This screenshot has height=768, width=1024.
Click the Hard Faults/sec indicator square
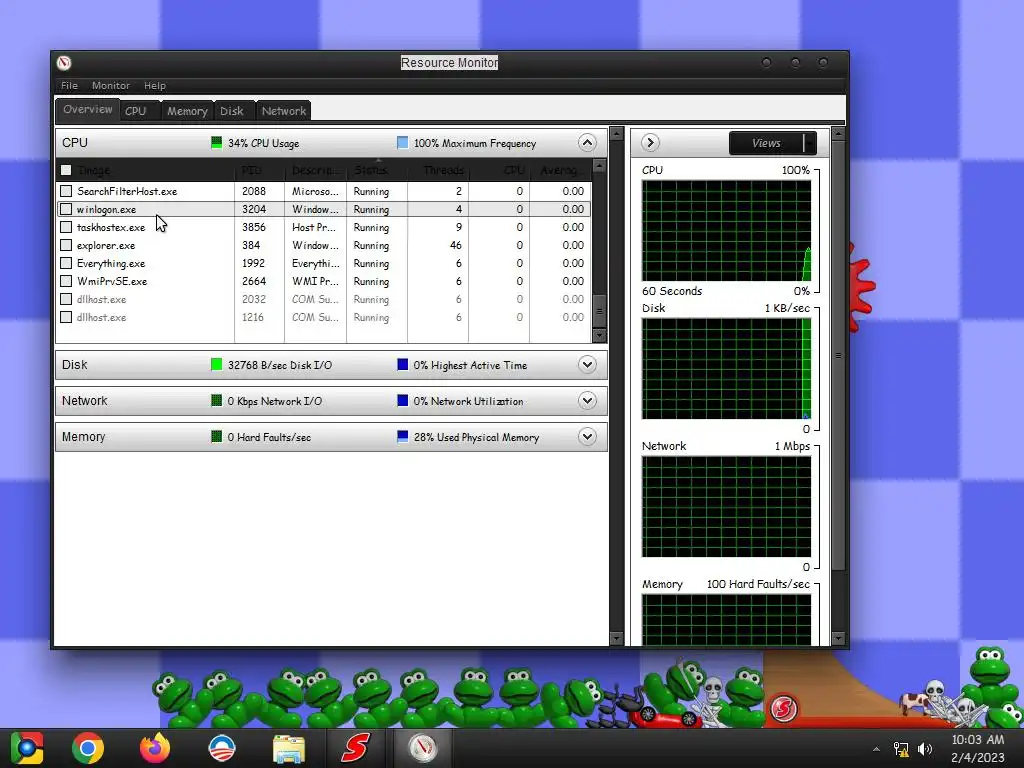tap(216, 436)
